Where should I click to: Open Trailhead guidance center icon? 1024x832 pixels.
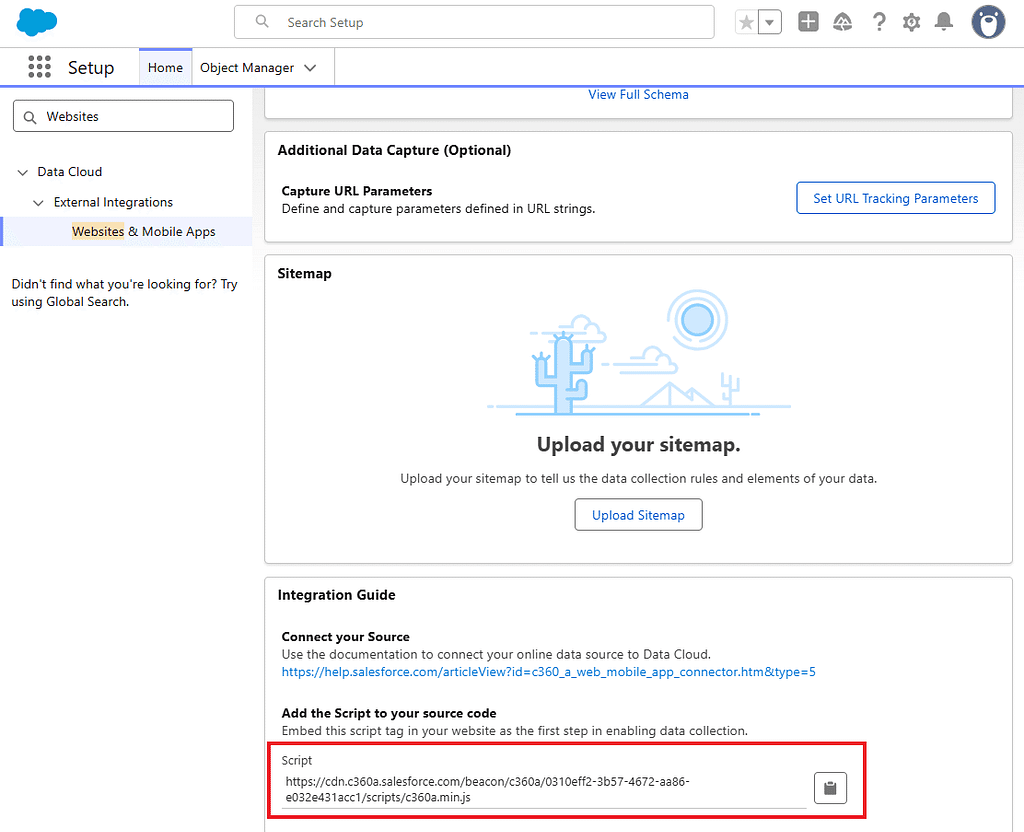842,22
